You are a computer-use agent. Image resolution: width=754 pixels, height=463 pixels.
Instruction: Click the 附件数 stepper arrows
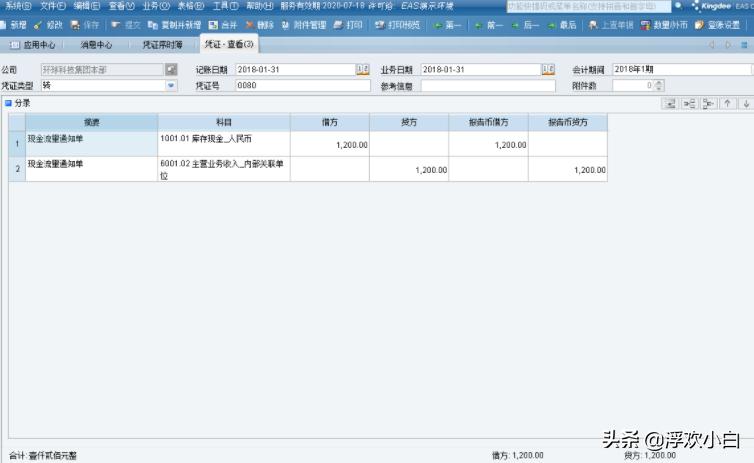pos(659,86)
